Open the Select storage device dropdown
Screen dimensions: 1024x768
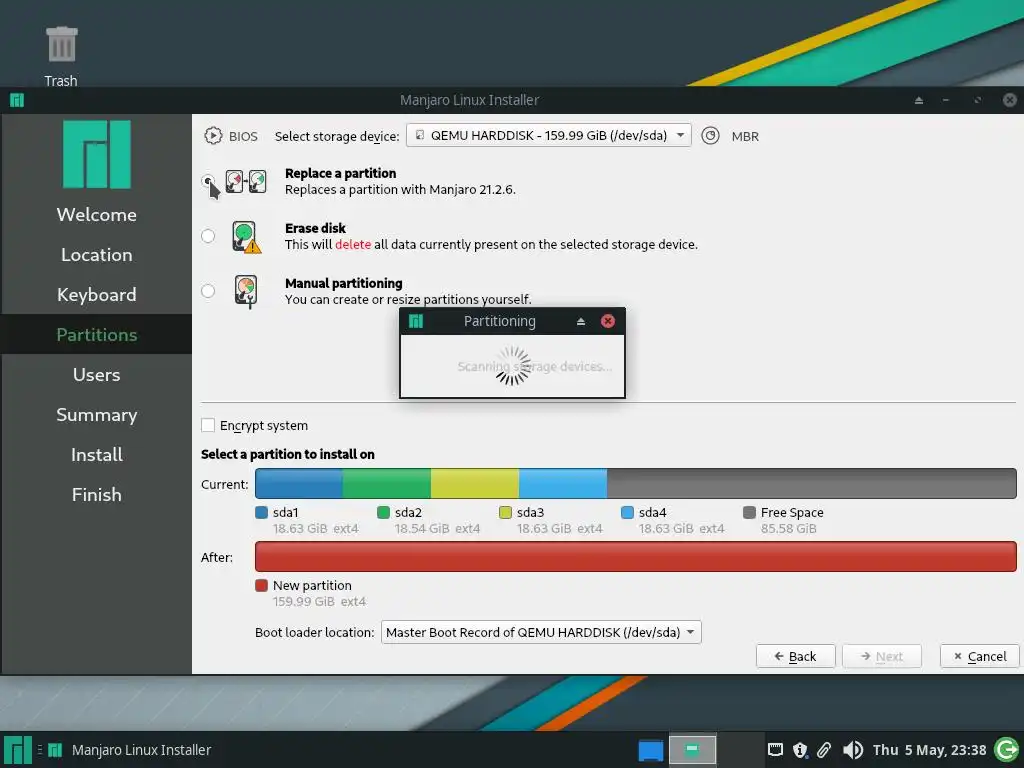click(549, 135)
